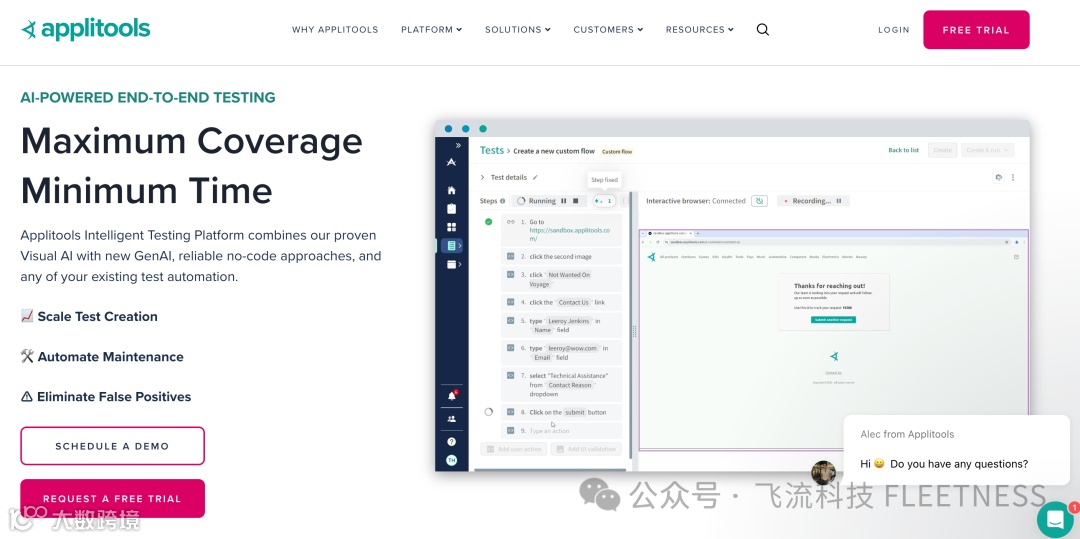Click the Steps info icon
Screen dimensions: 1080x539
pyautogui.click(x=502, y=201)
